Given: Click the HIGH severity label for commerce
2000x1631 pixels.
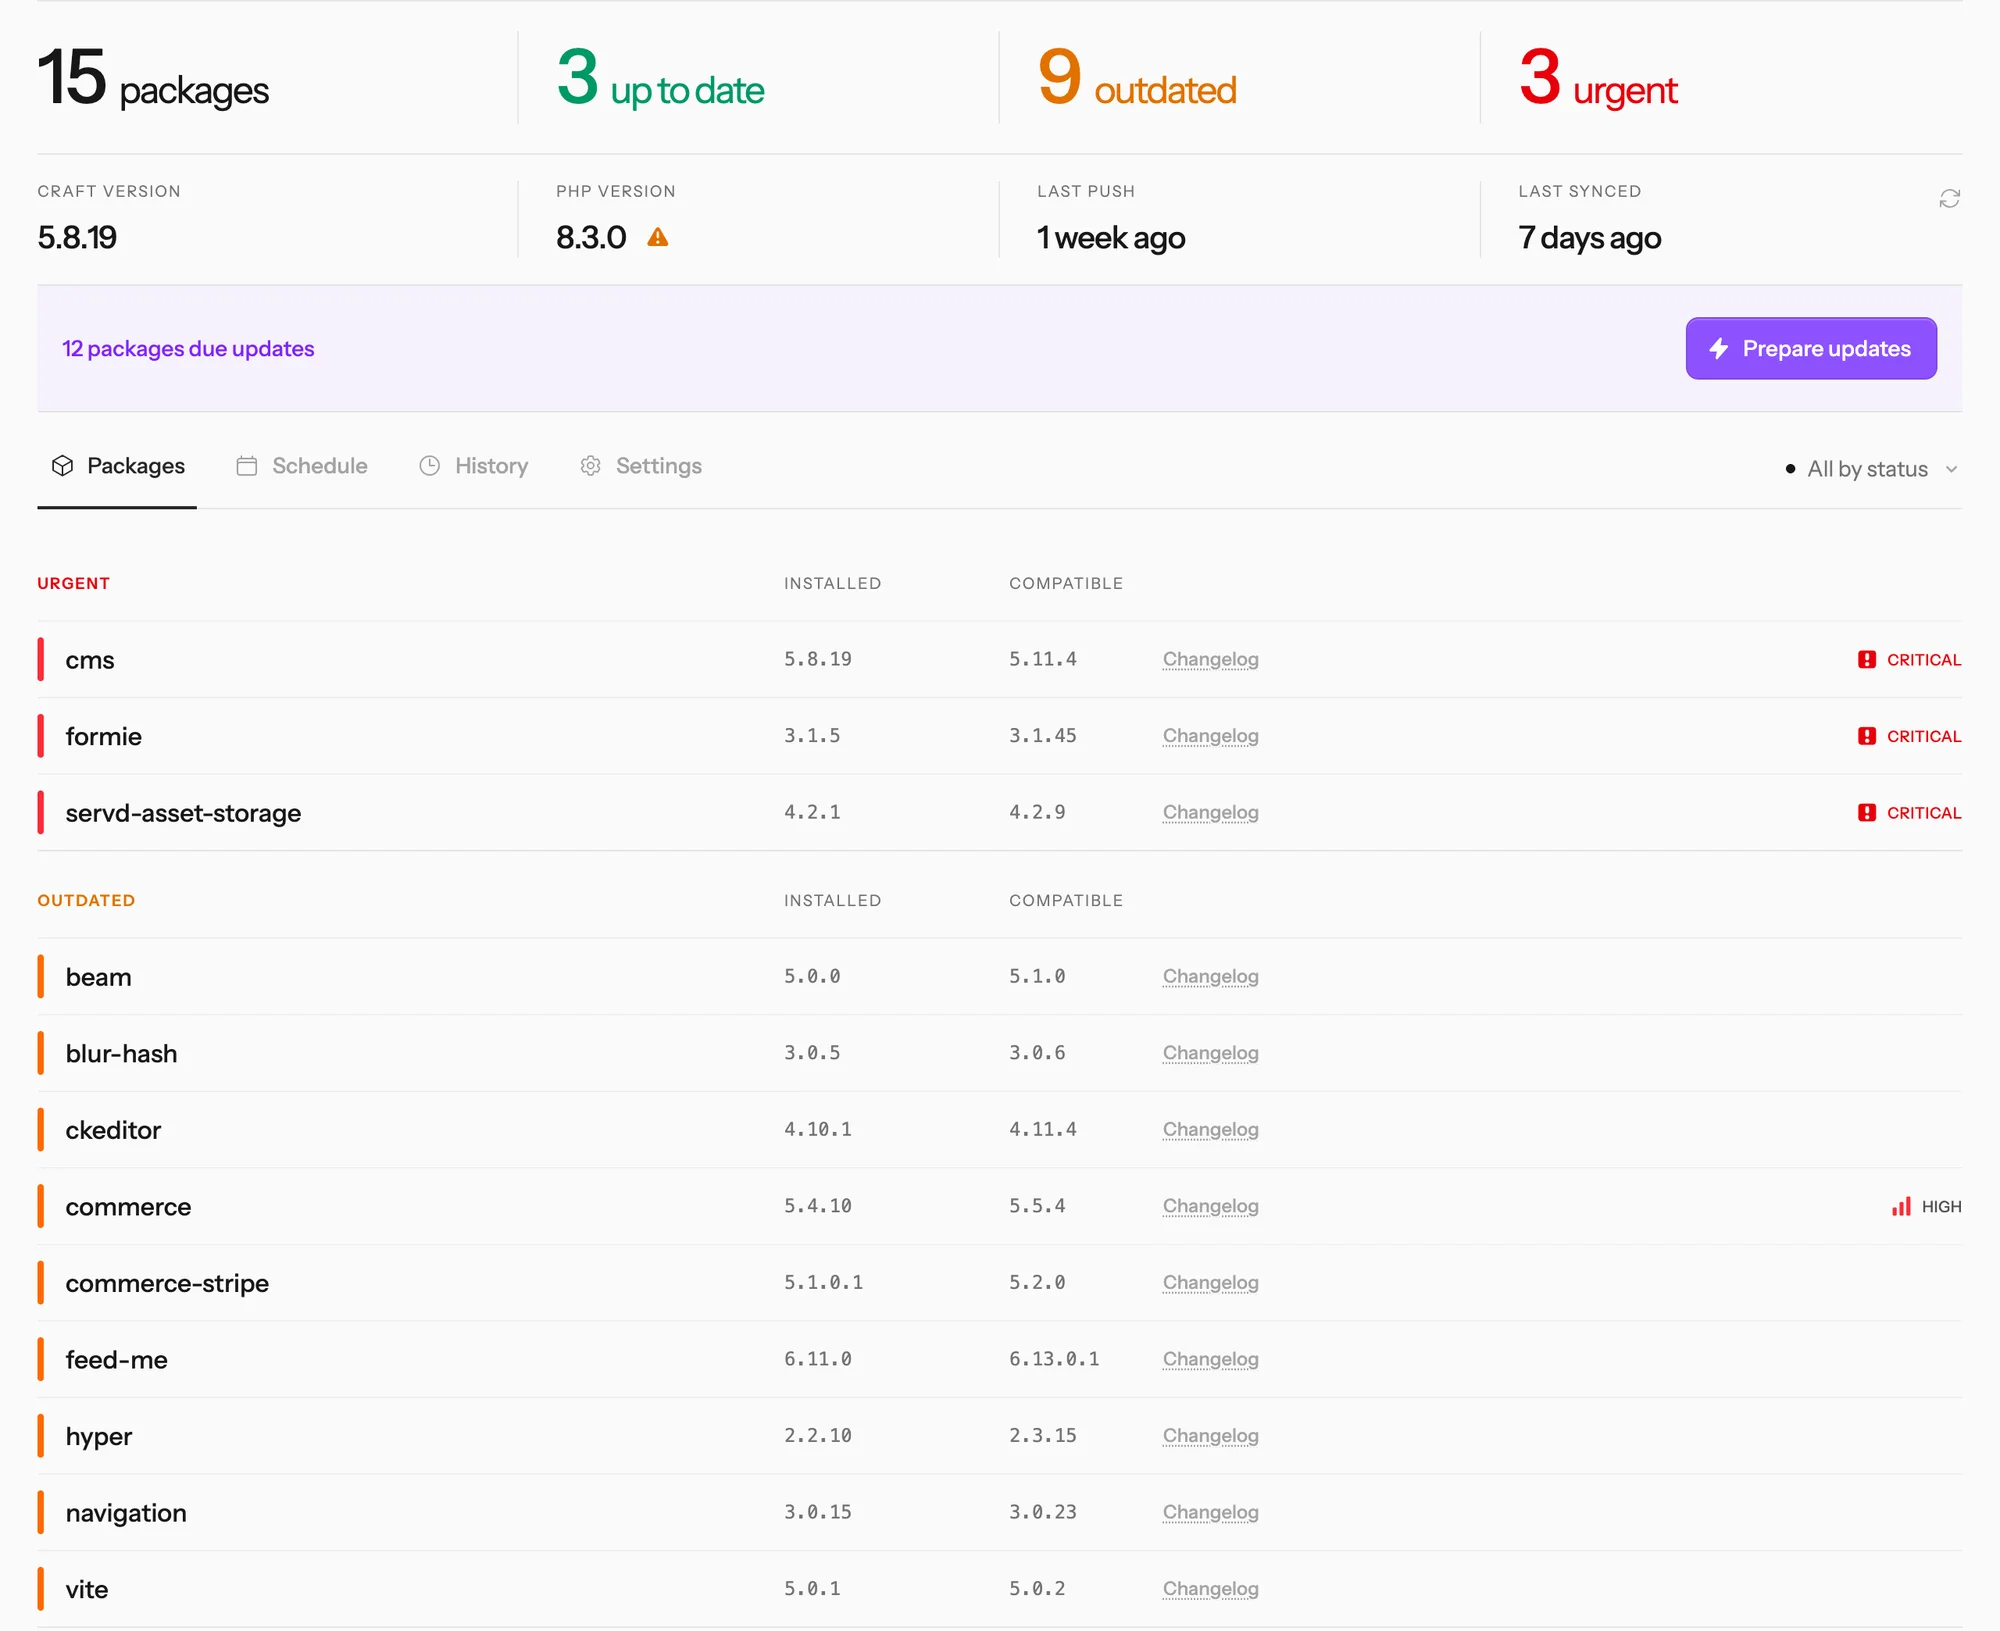Looking at the screenshot, I should (1941, 1206).
